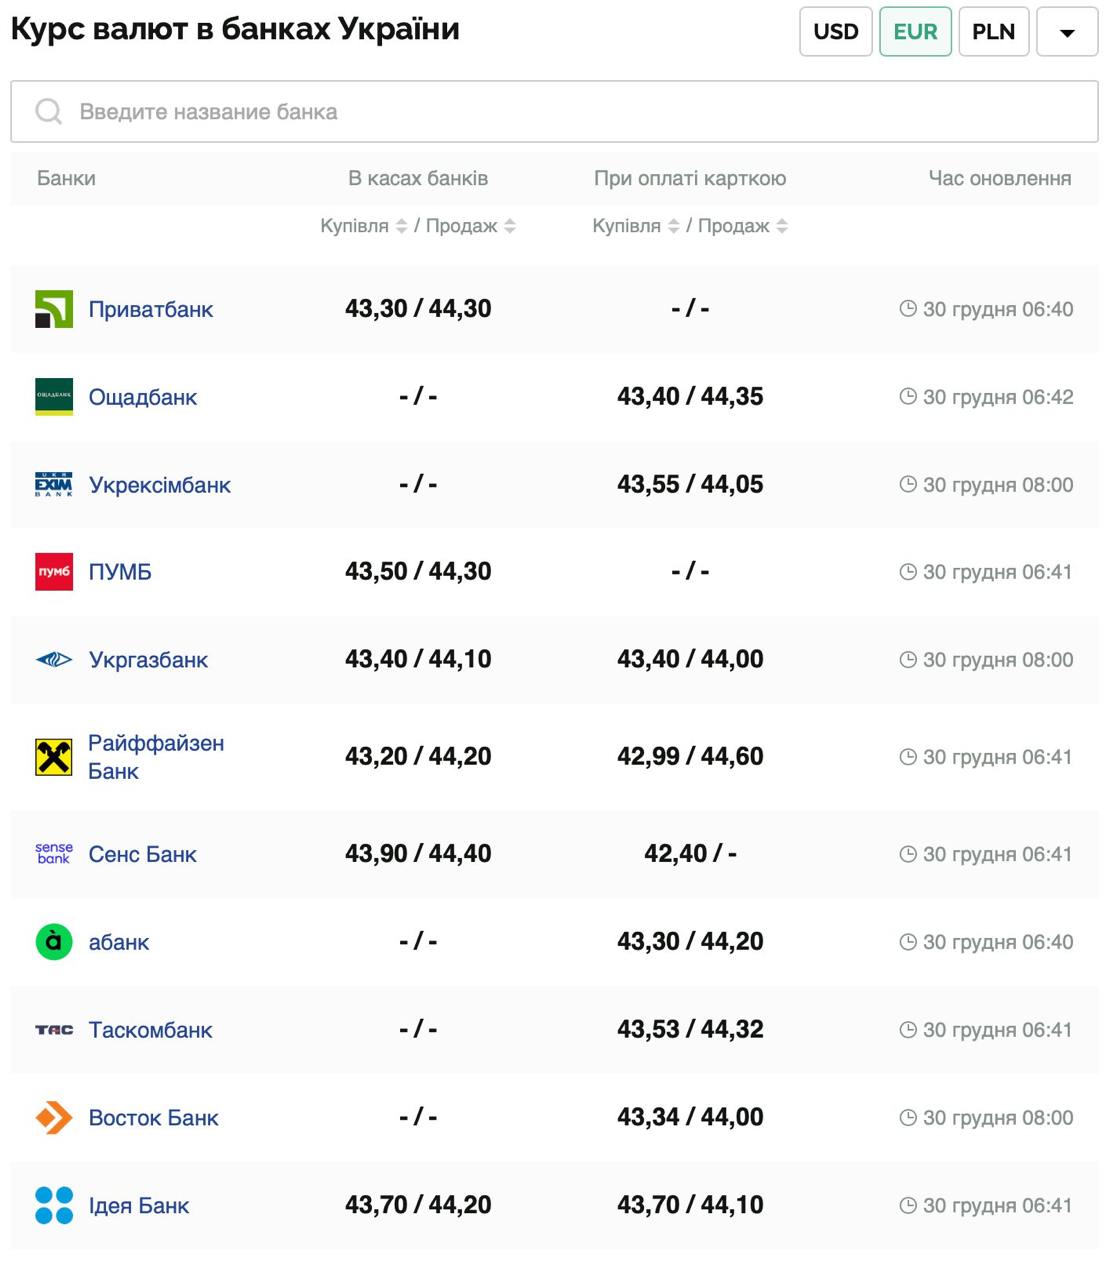
Task: Click the Raiffeisen Bank logo icon
Action: 54,757
